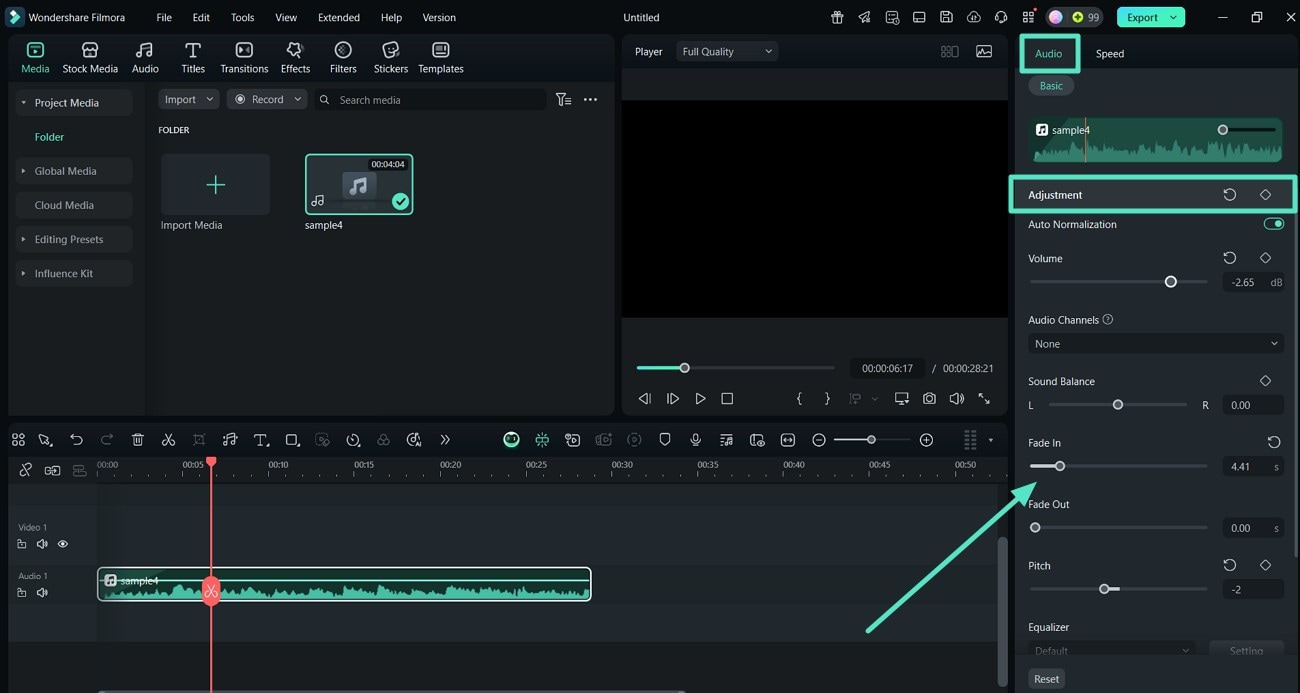Click the Search media field
Screen dimensions: 1300x693
coord(431,100)
